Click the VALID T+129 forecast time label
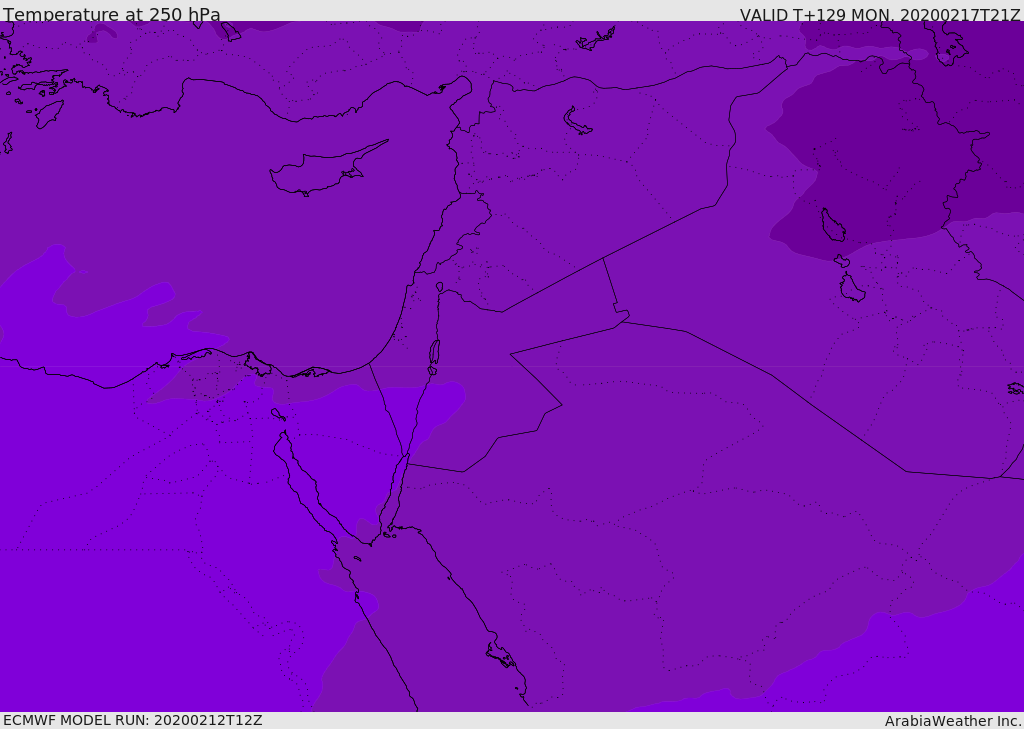Image resolution: width=1024 pixels, height=729 pixels. (879, 15)
